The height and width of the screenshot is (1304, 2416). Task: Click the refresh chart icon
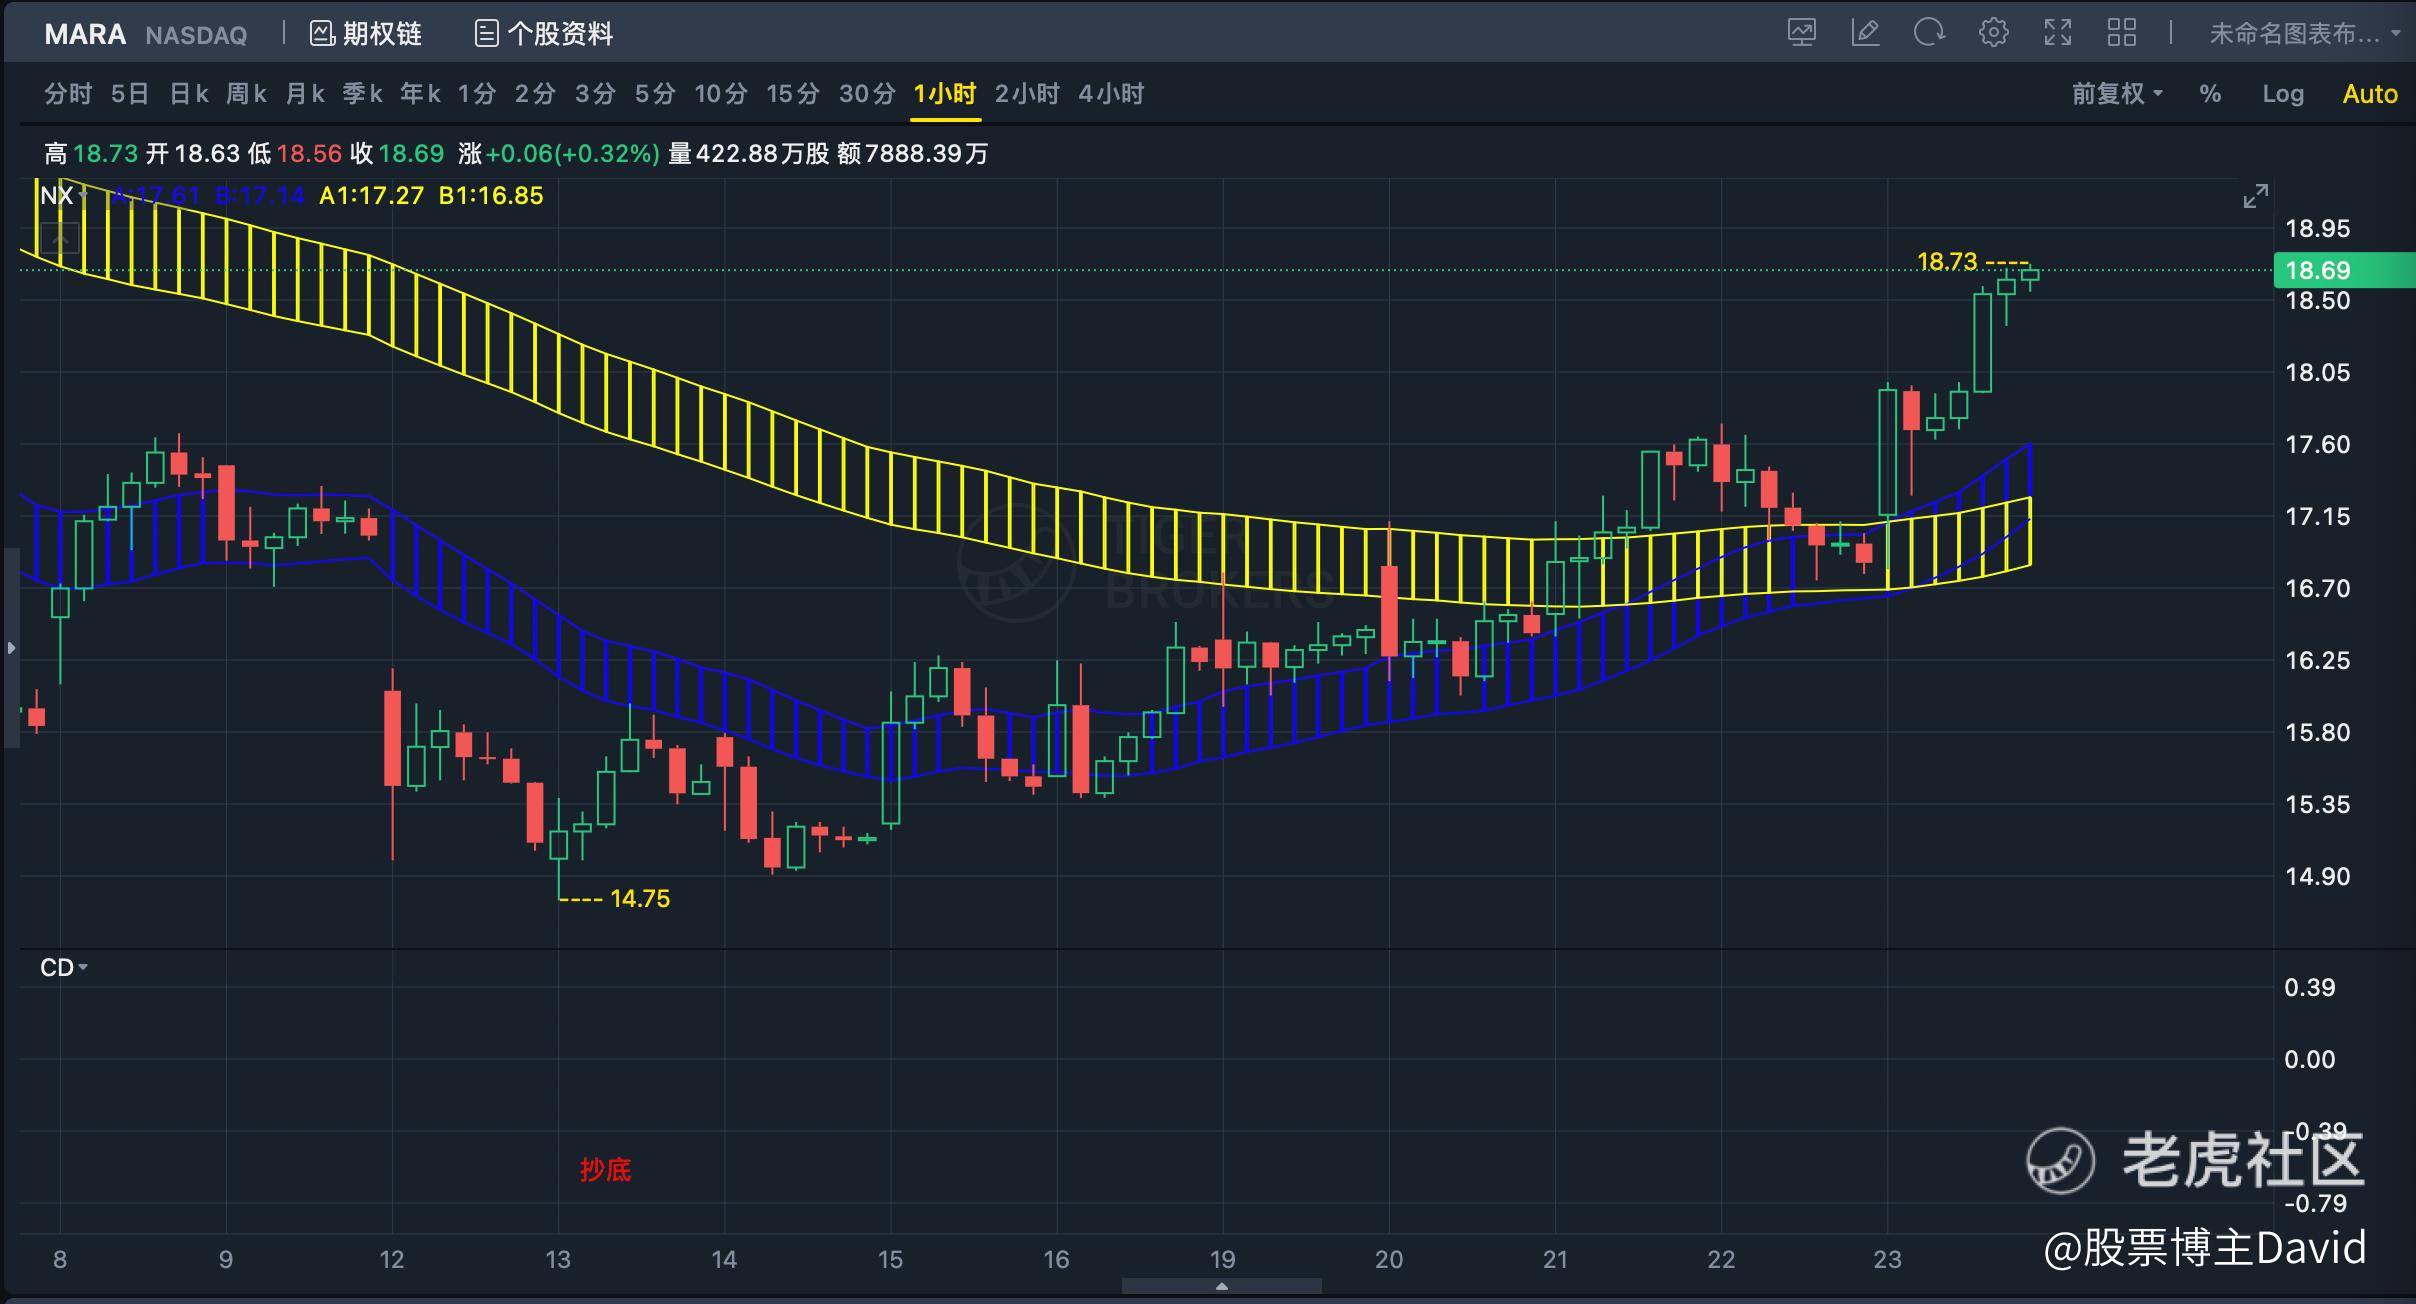point(1929,33)
